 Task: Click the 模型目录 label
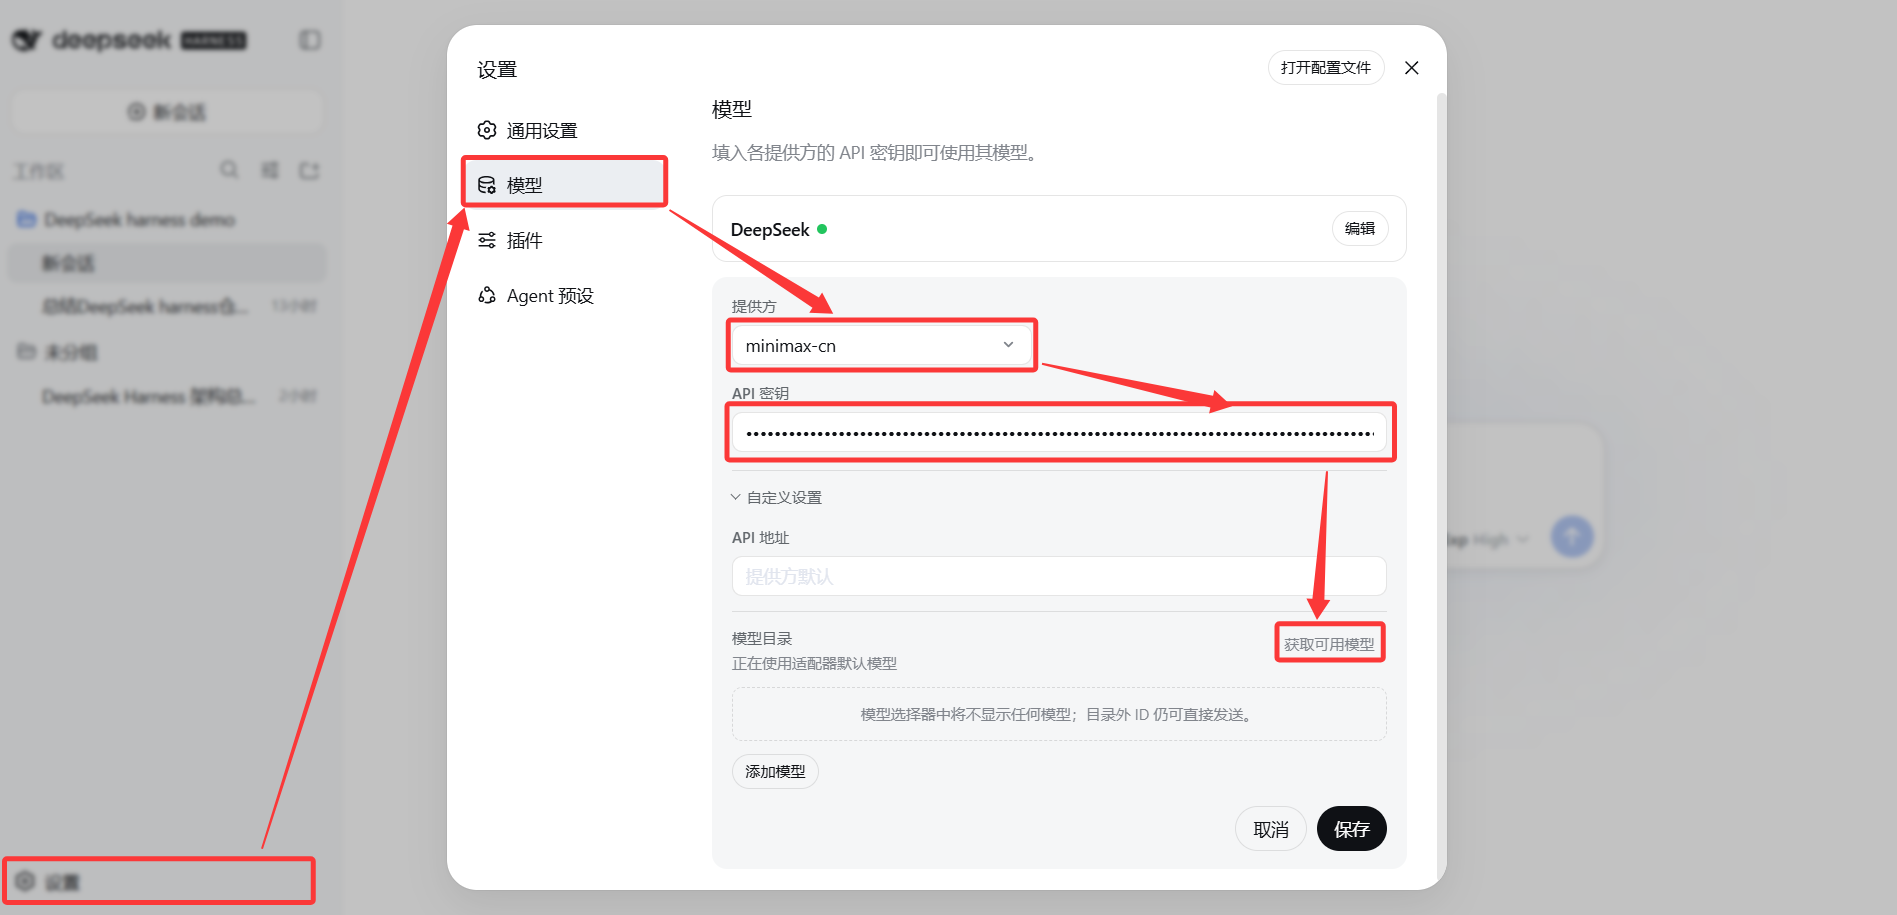(x=762, y=638)
